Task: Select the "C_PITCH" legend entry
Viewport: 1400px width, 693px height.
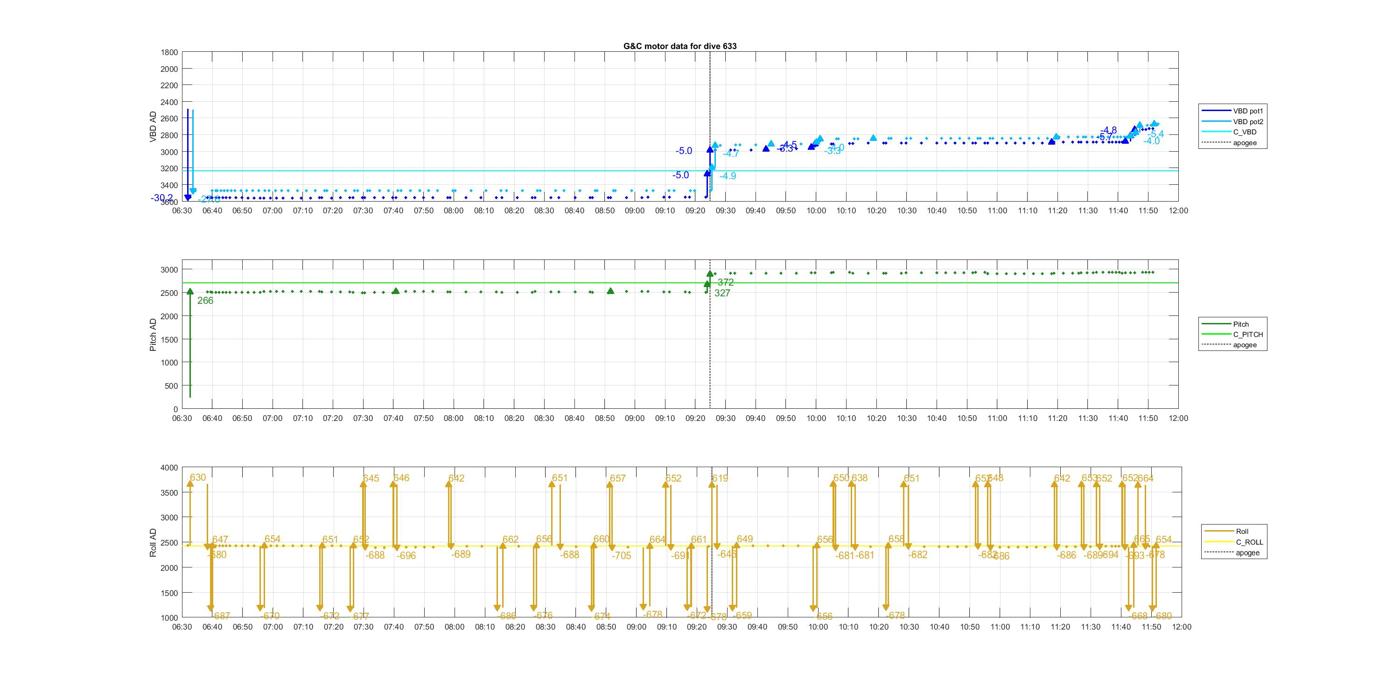Action: (1248, 335)
